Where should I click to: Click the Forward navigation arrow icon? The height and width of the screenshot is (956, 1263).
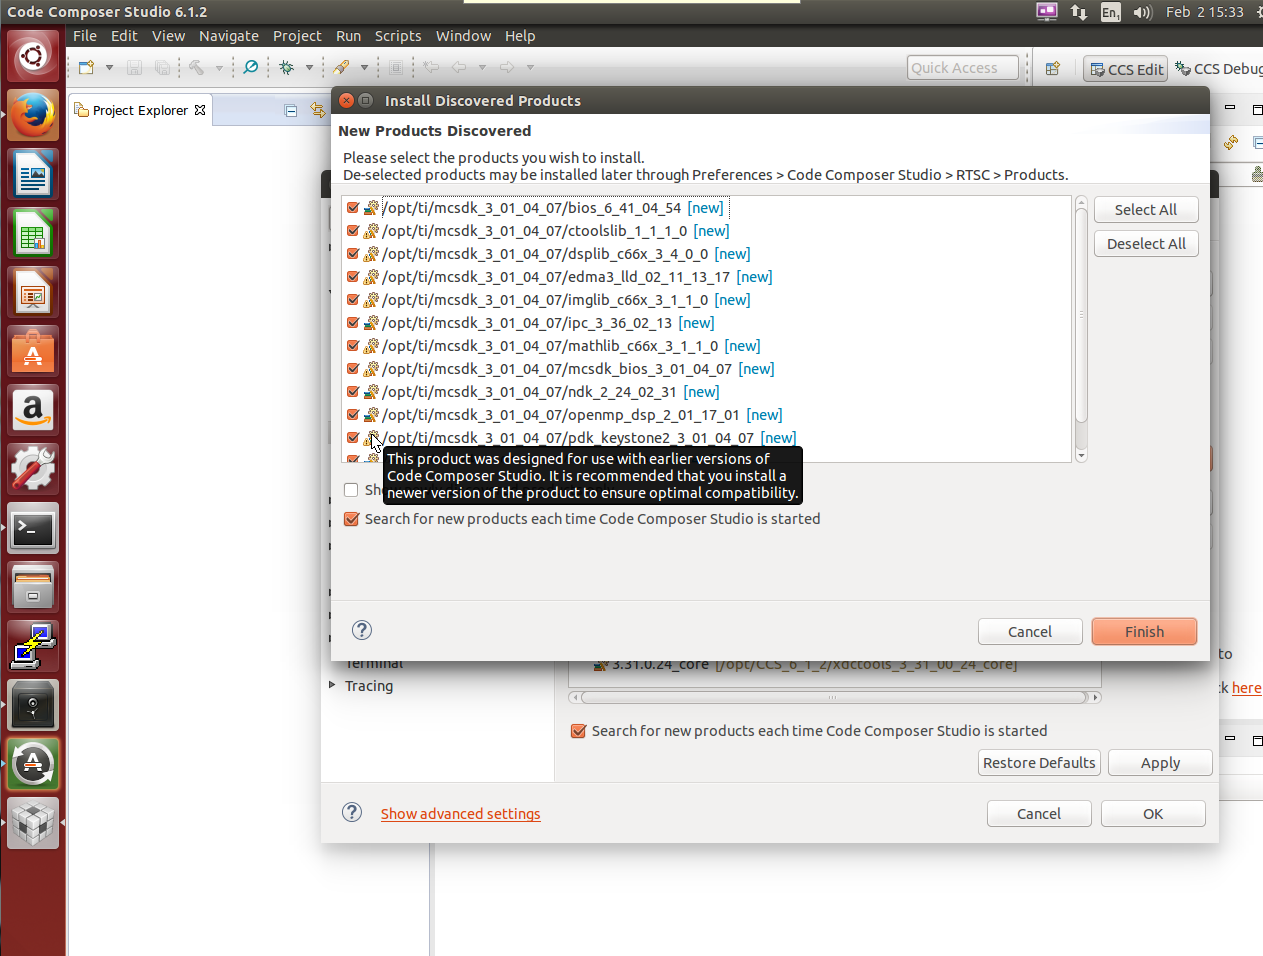507,67
